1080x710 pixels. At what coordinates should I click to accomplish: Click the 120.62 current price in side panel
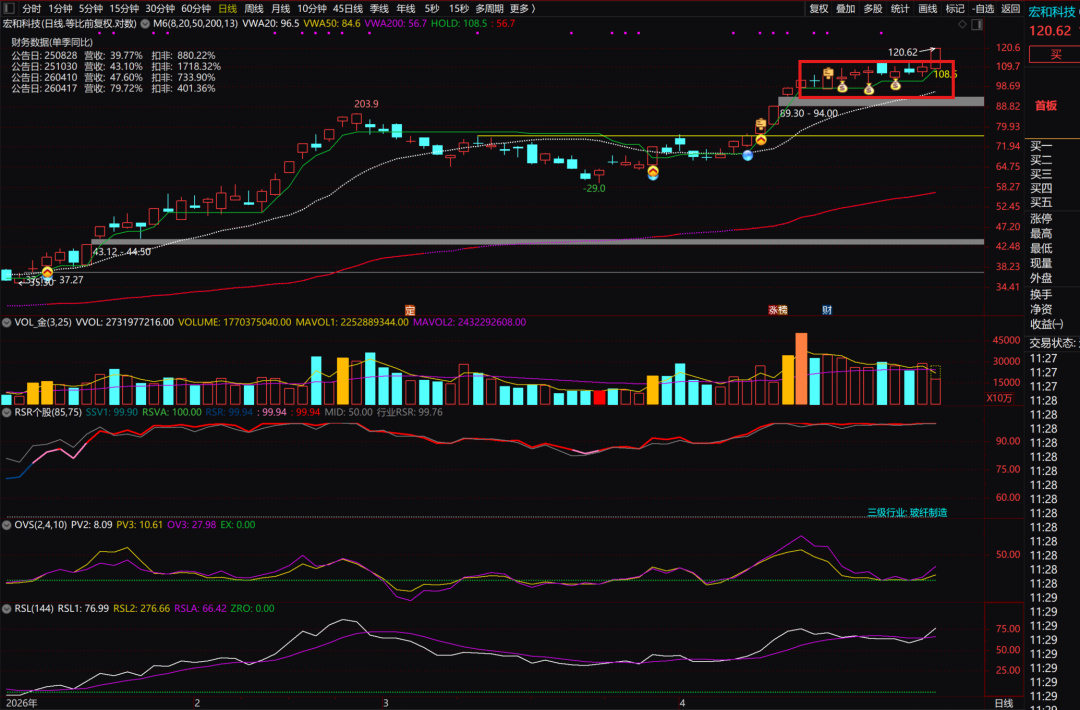coord(1050,31)
